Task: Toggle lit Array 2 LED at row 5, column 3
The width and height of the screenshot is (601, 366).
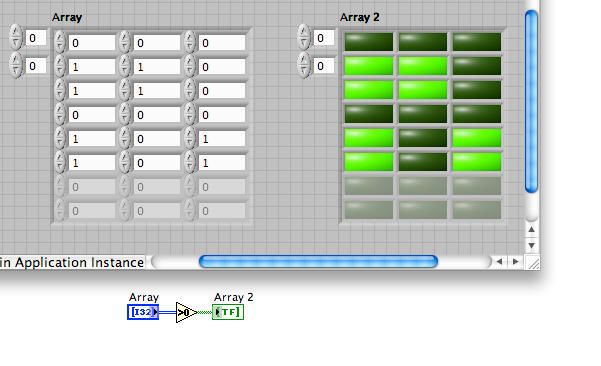Action: click(x=477, y=138)
